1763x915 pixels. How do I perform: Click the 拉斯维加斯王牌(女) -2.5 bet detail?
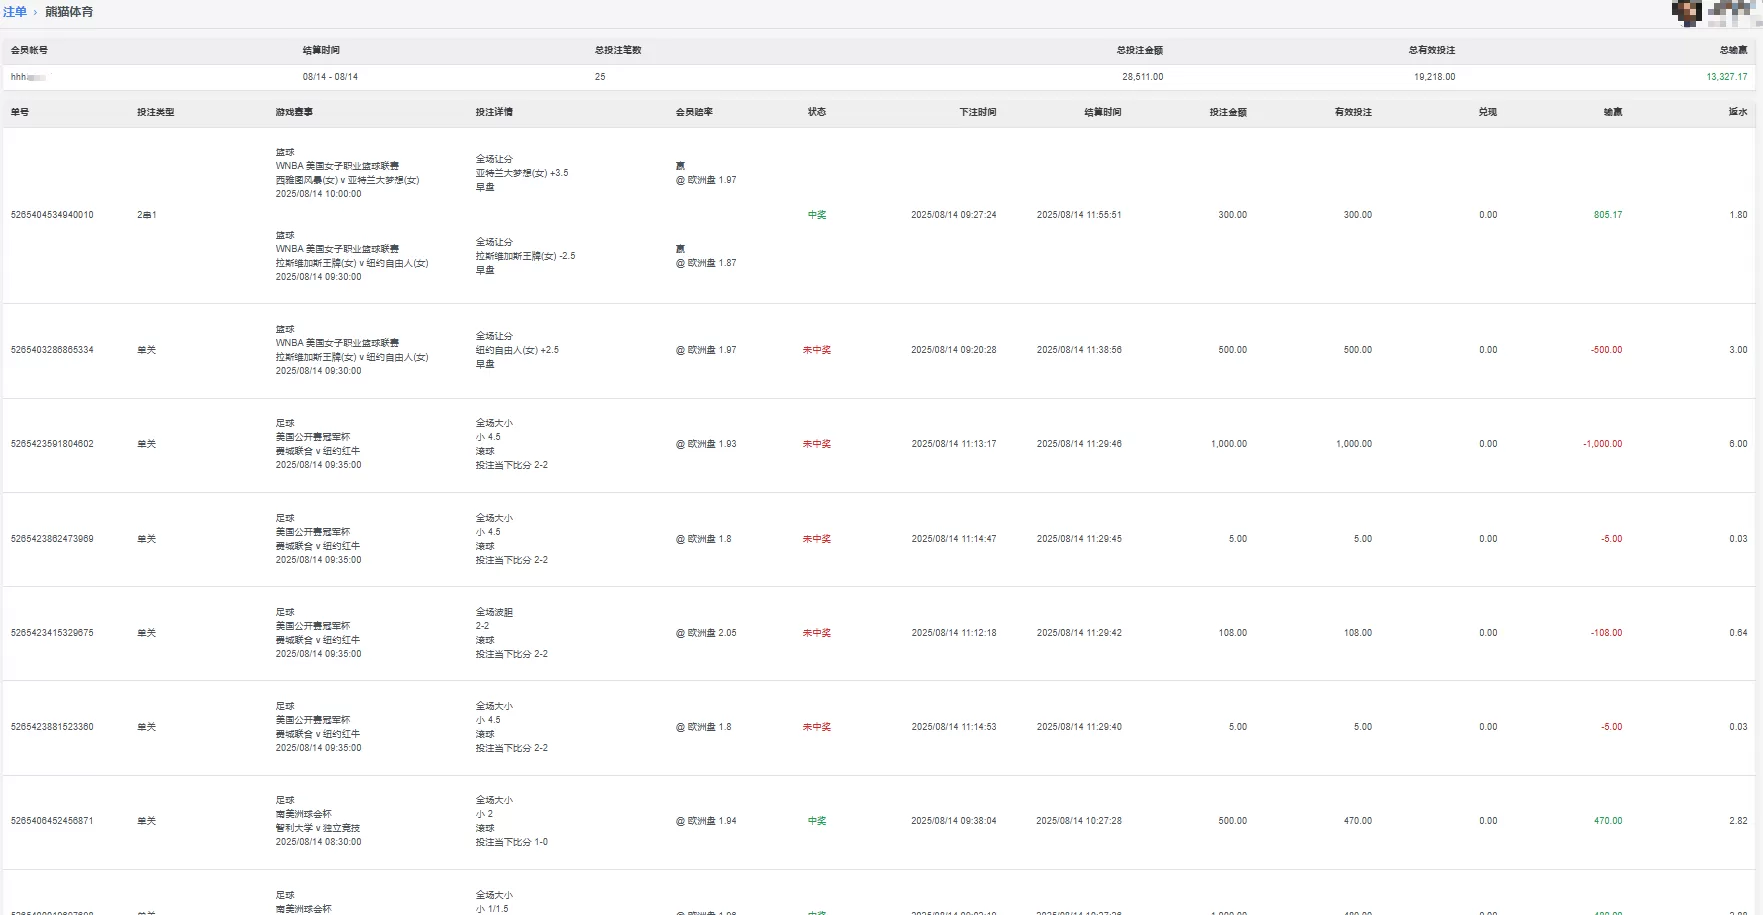click(x=526, y=256)
